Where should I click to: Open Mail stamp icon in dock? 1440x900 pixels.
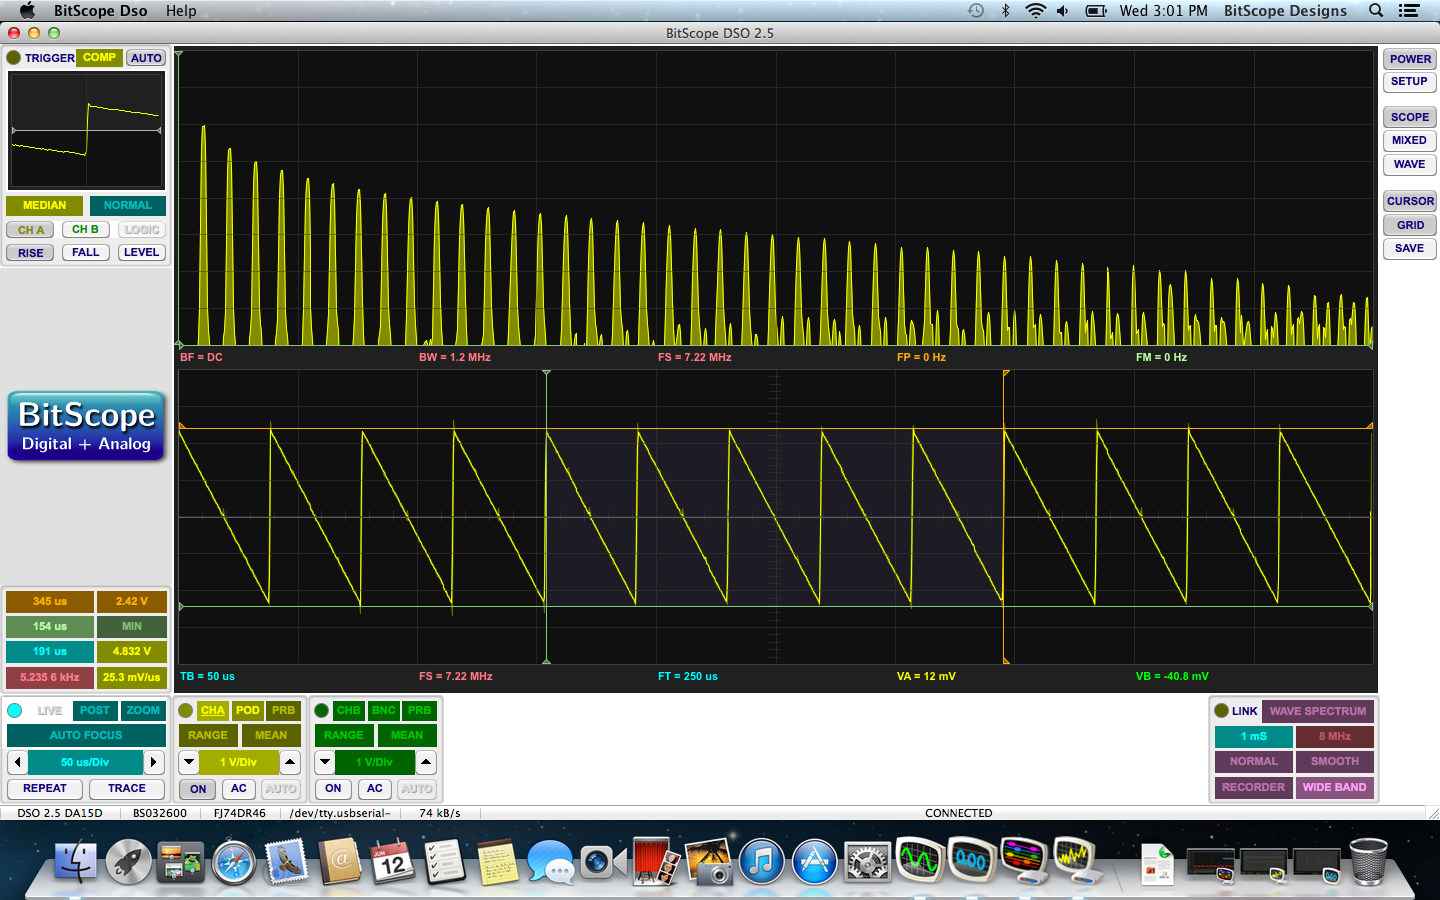(287, 861)
